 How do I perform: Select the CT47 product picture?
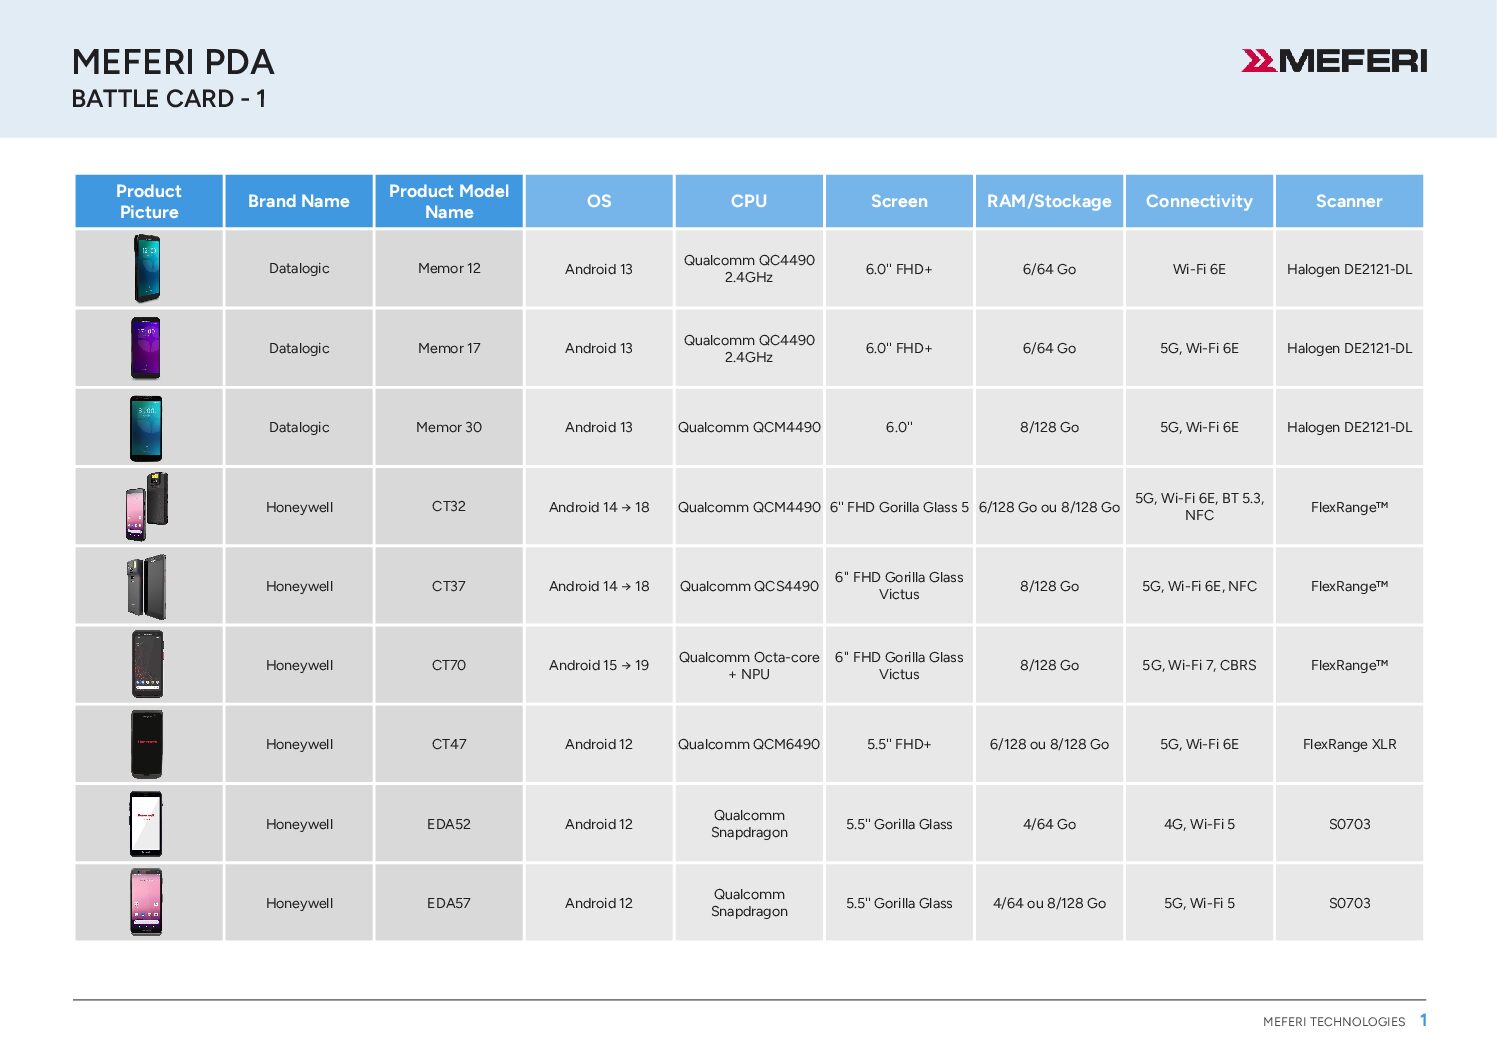pyautogui.click(x=147, y=744)
